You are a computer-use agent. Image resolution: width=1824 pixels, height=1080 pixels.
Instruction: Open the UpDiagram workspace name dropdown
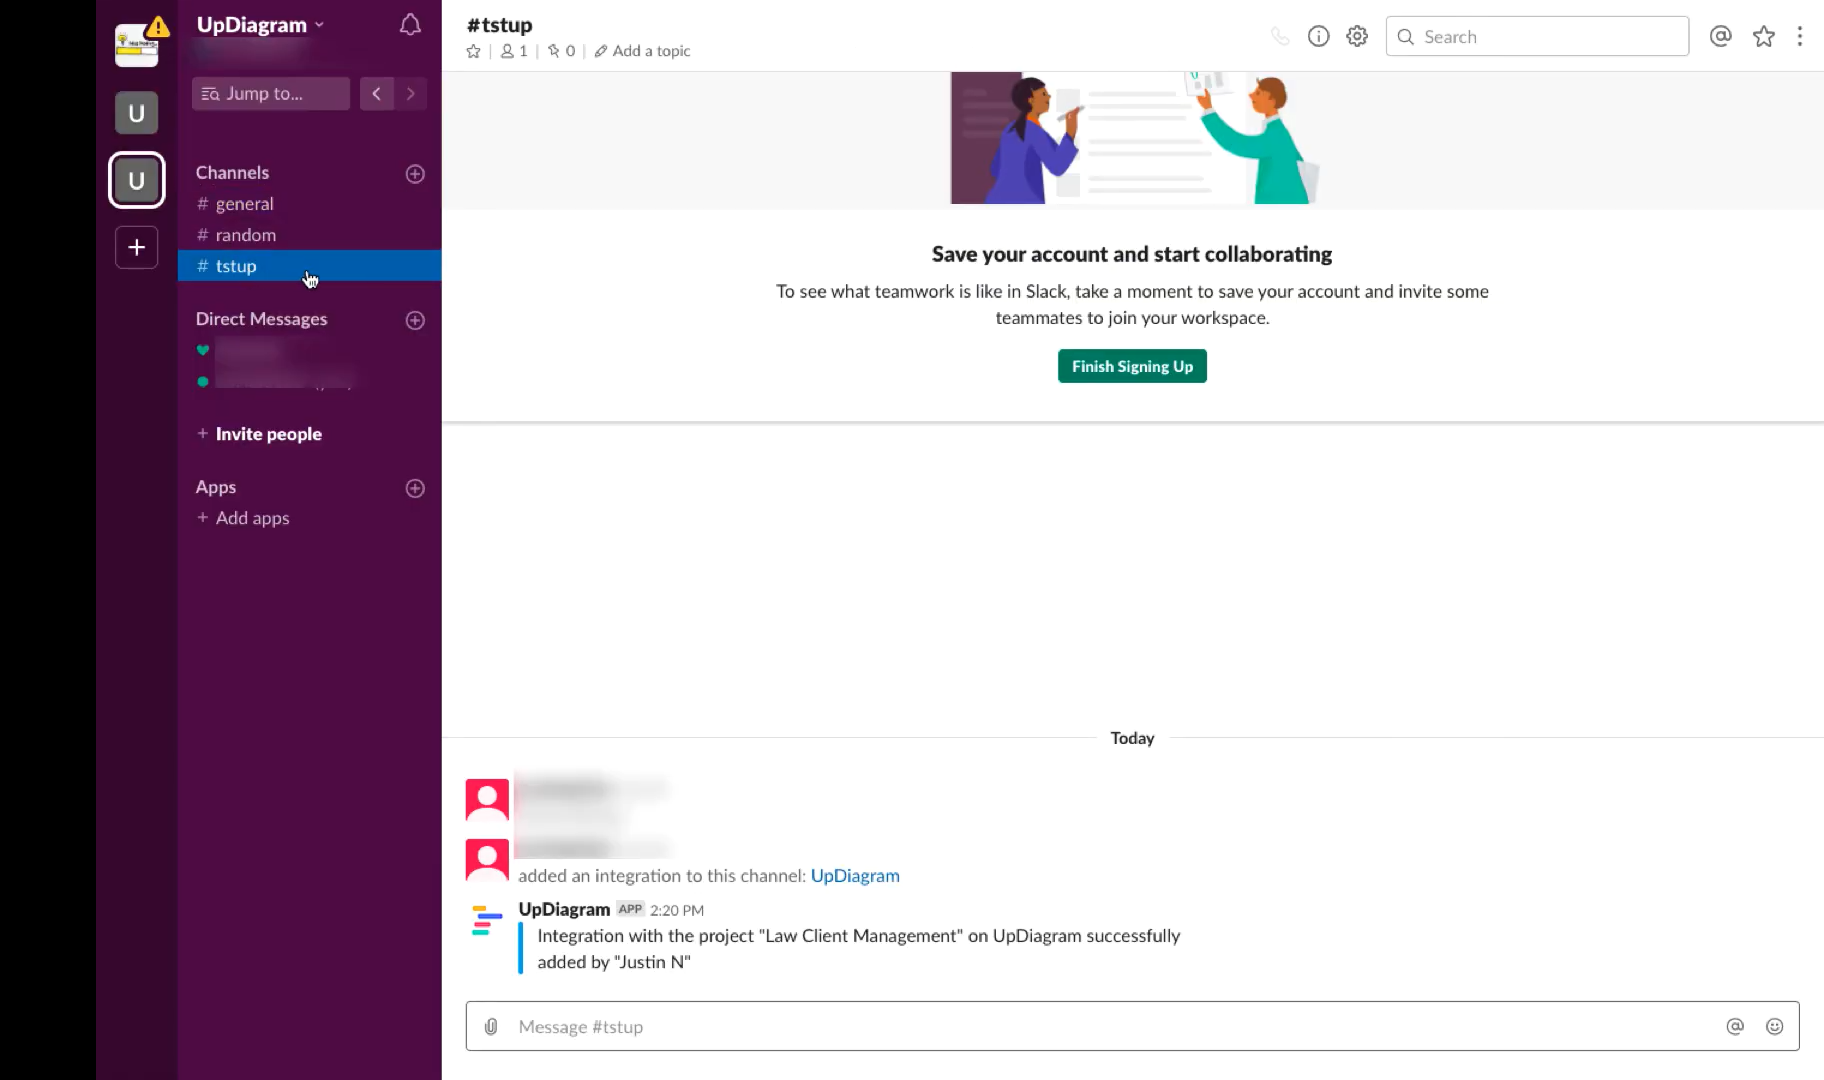click(260, 25)
